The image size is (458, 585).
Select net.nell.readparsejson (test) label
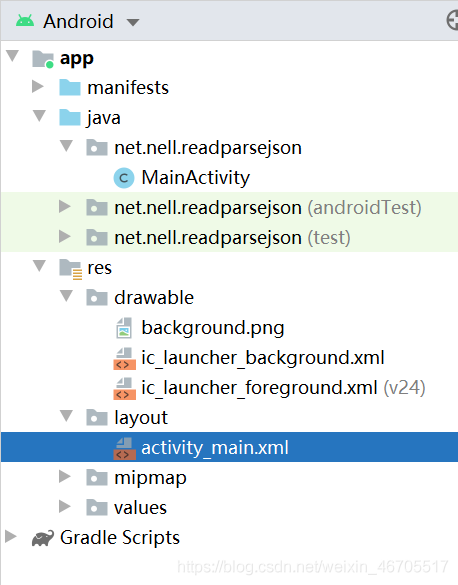click(x=232, y=238)
